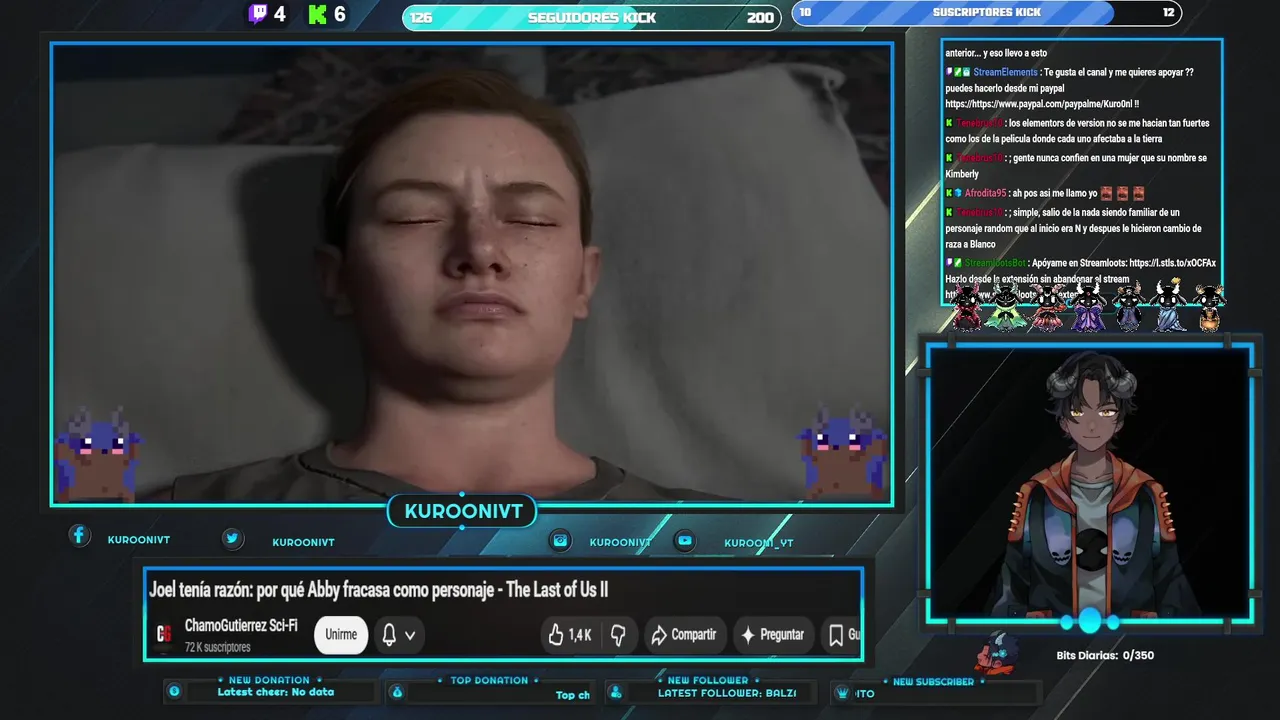Click the small mascot beside Bits Diarias
The width and height of the screenshot is (1280, 720).
click(x=998, y=653)
